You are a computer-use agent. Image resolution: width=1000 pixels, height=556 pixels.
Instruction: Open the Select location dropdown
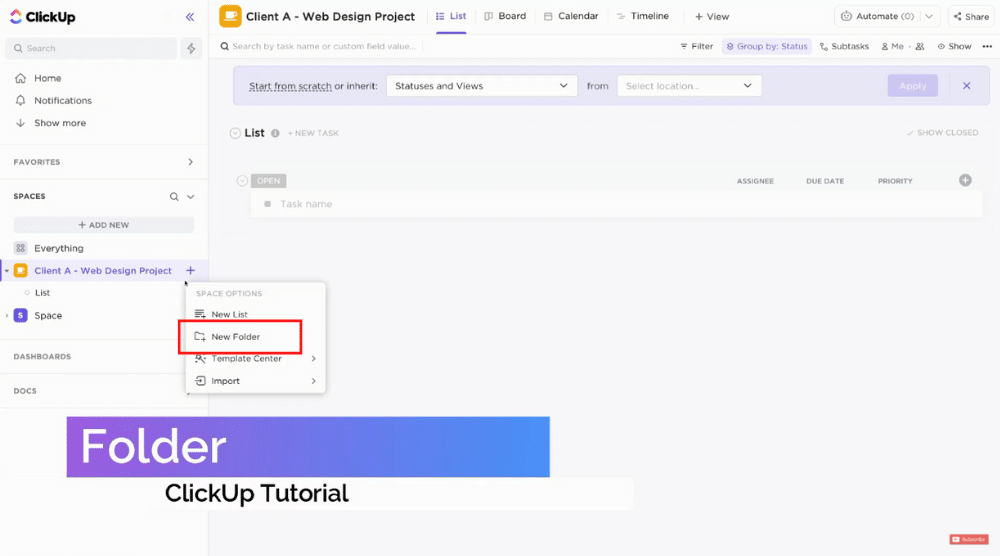pos(689,86)
